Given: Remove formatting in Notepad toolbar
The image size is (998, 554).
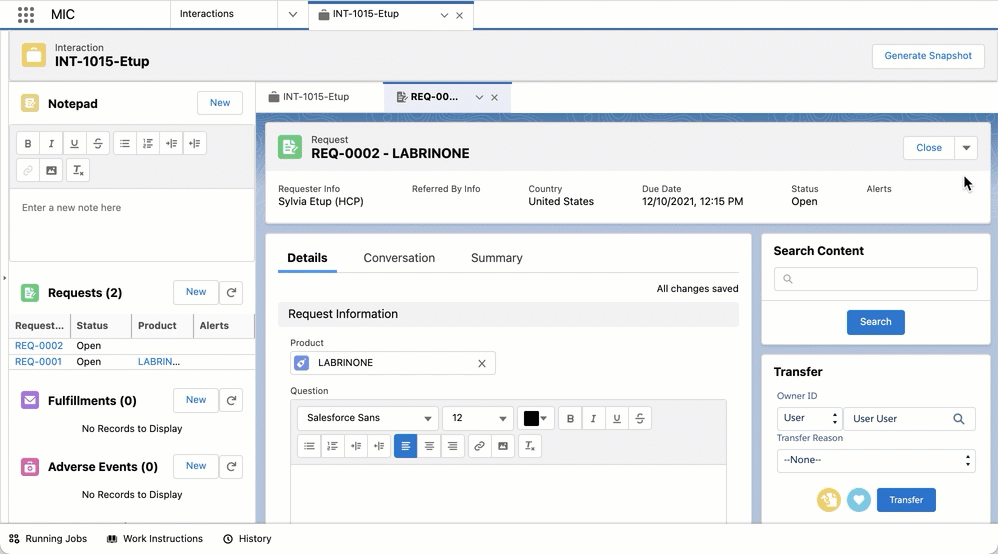Looking at the screenshot, I should point(77,170).
